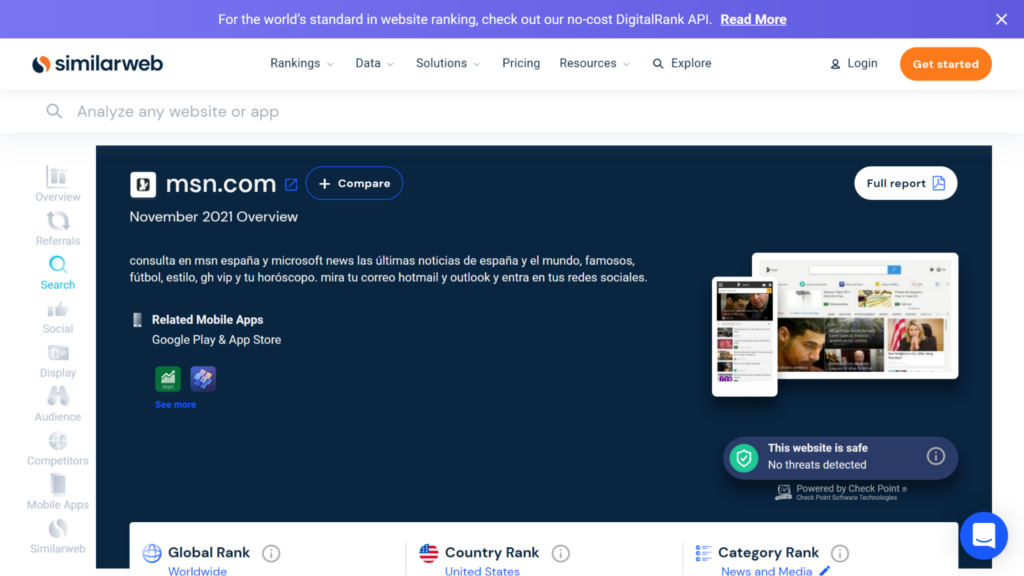The height and width of the screenshot is (576, 1024).
Task: Click the Similarweb logo
Action: (97, 63)
